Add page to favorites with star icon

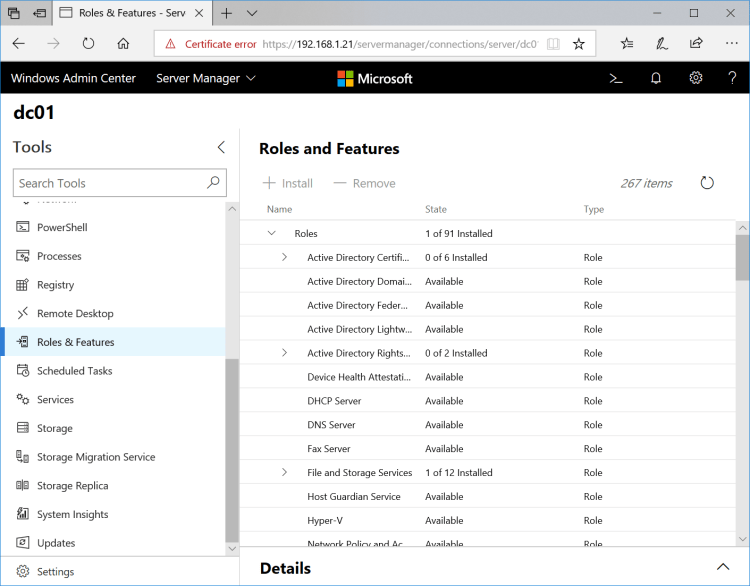pos(578,44)
